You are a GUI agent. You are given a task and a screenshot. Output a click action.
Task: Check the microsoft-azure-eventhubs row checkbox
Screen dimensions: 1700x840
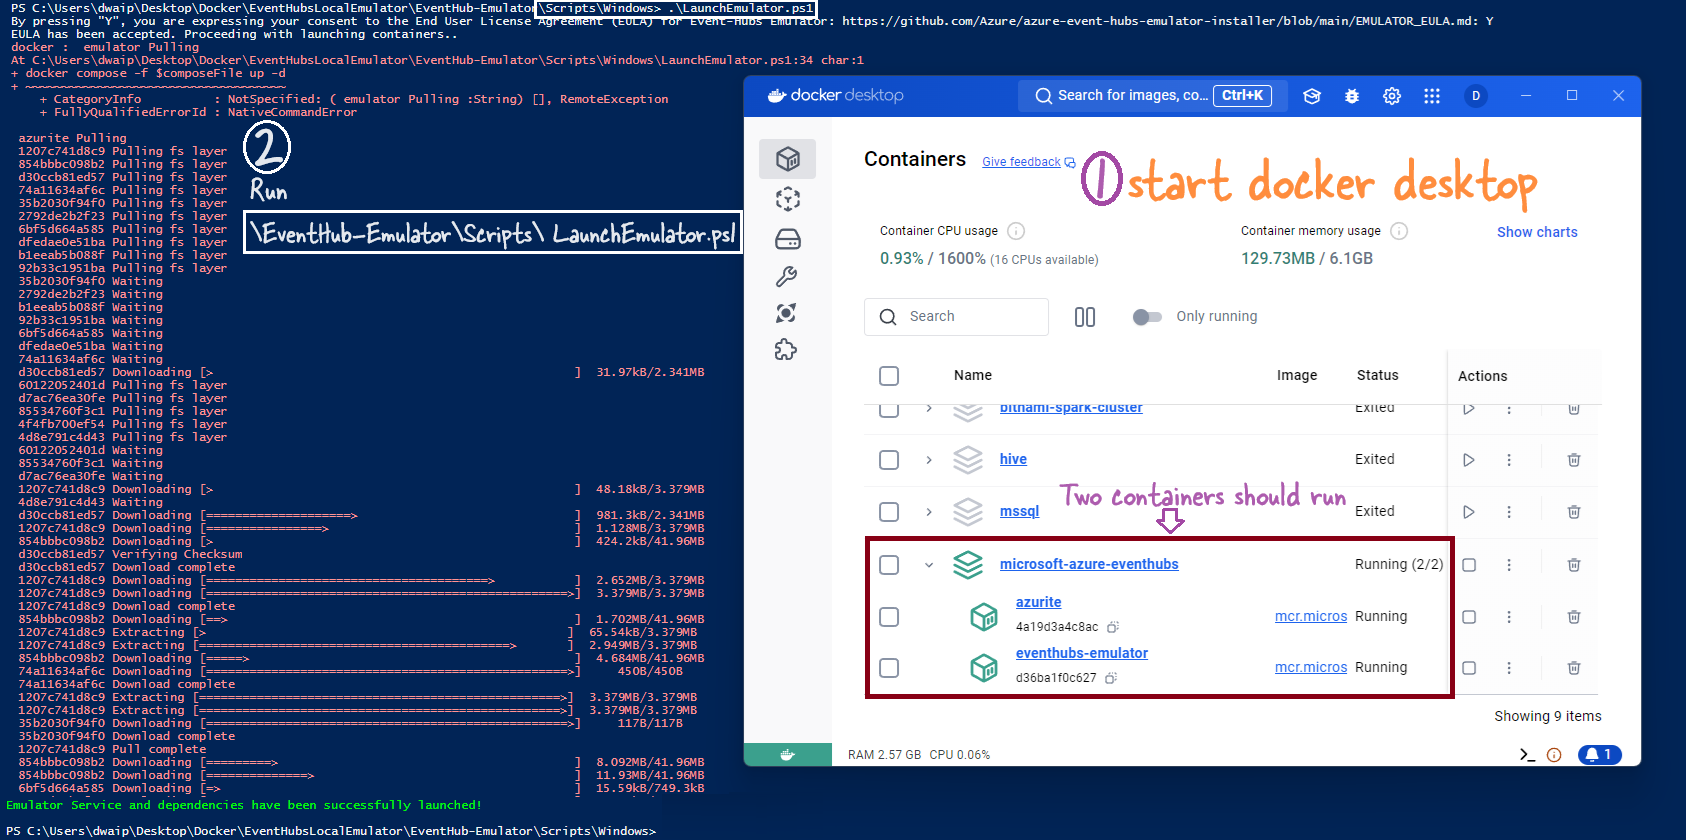click(x=889, y=565)
